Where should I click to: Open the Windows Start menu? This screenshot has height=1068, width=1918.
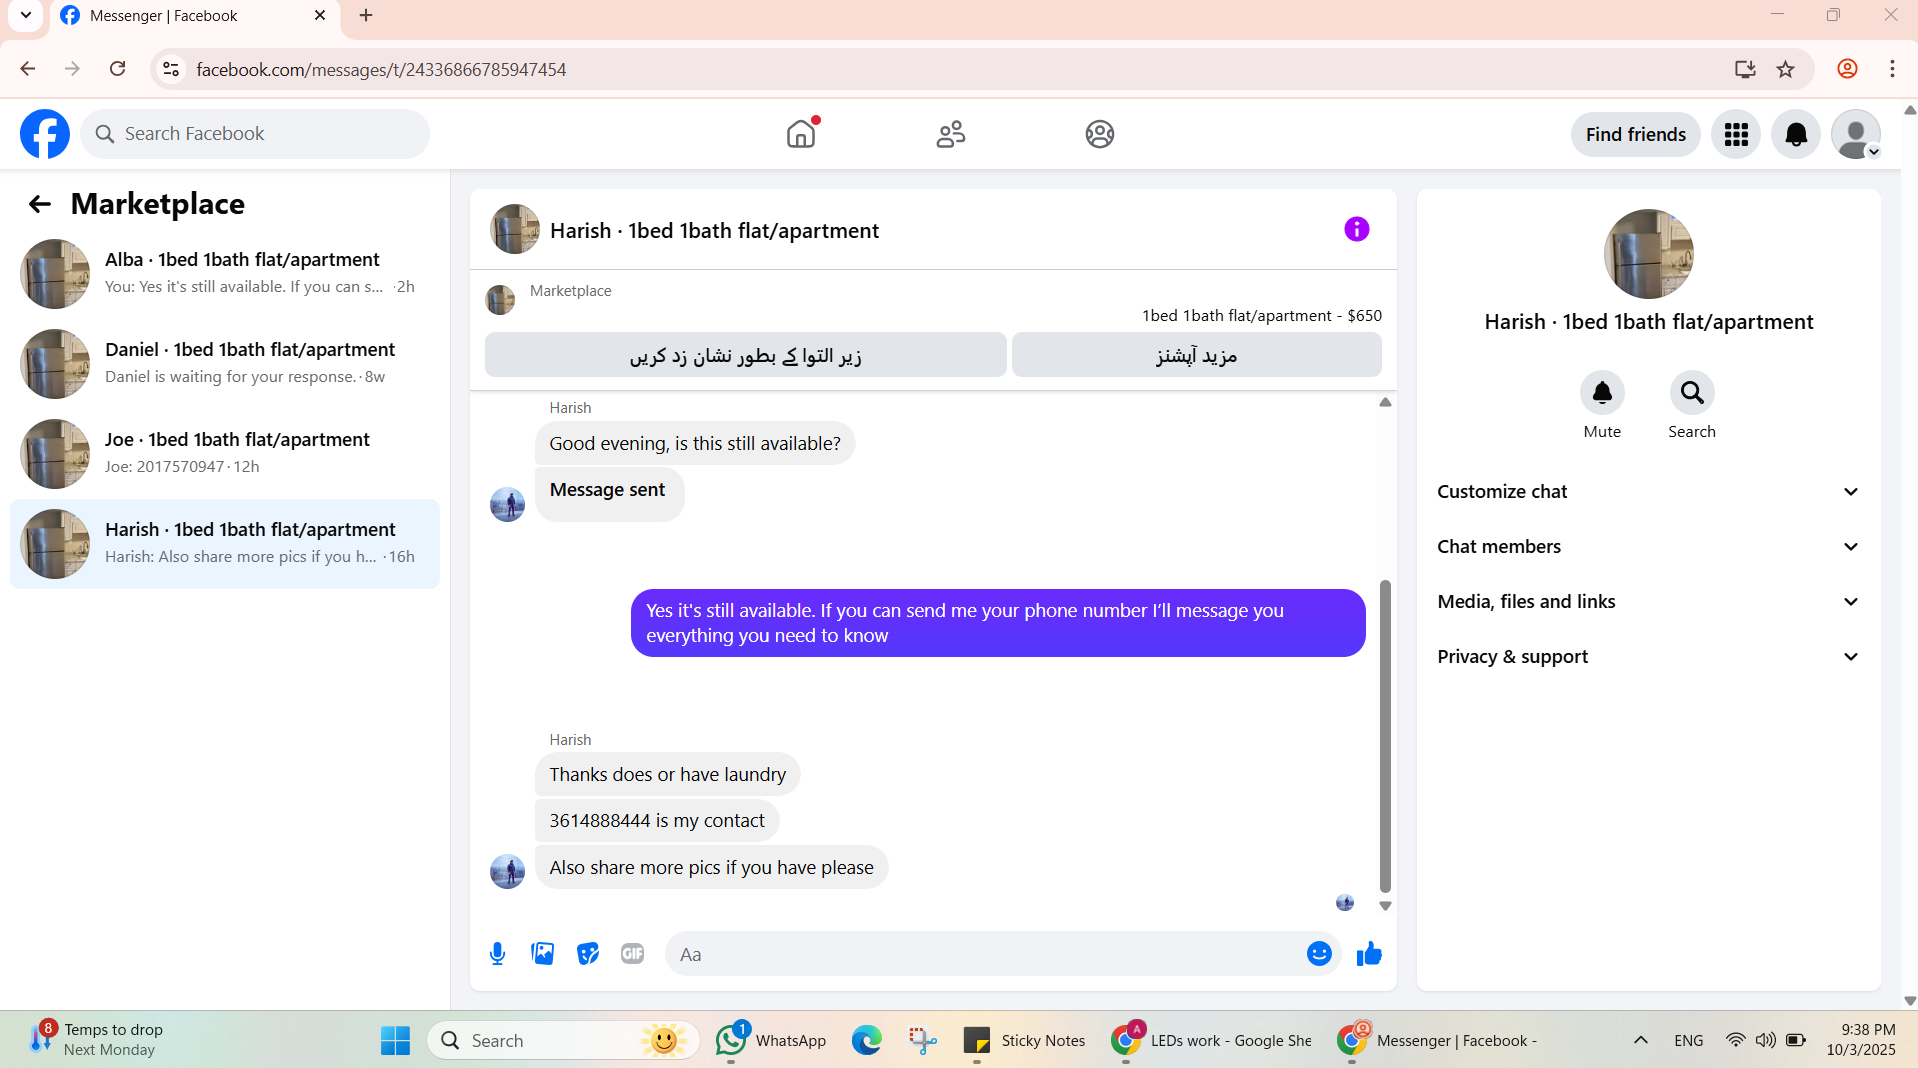(x=395, y=1041)
